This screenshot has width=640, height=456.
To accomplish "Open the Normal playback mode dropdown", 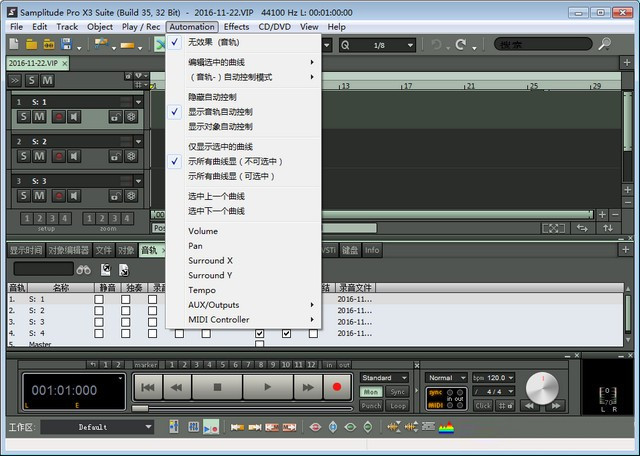I will (x=446, y=378).
